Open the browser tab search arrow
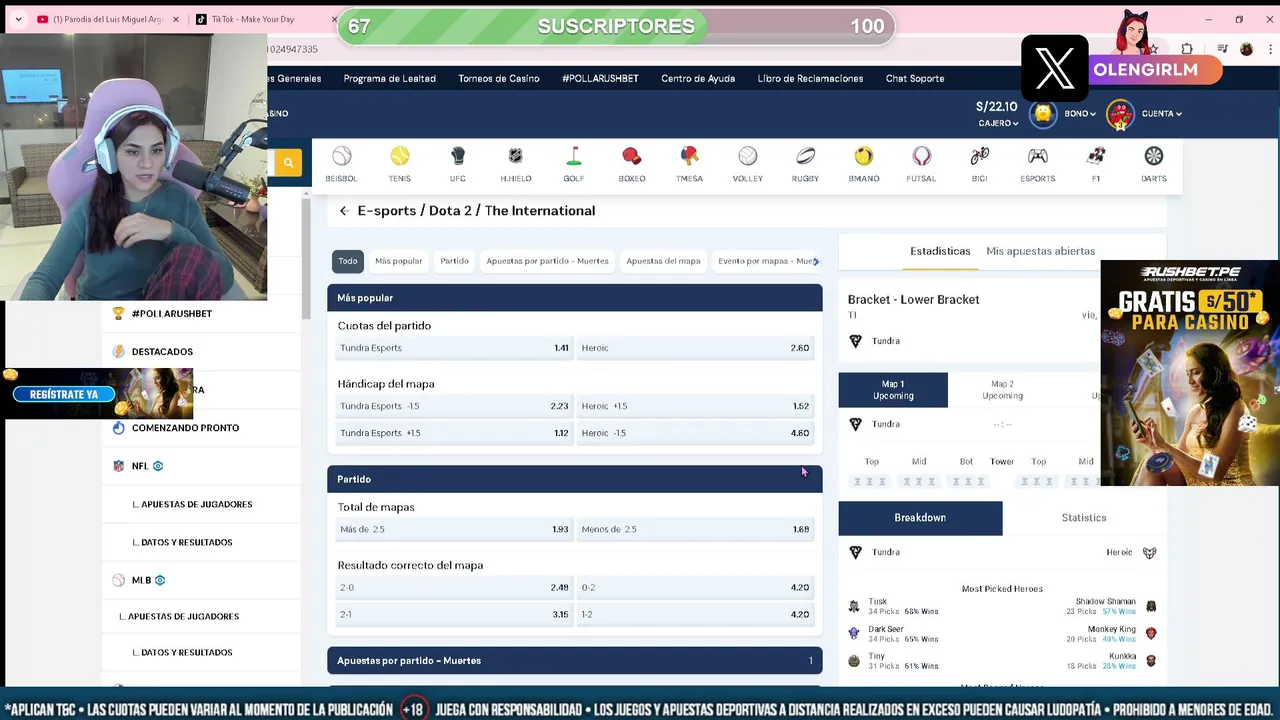Viewport: 1280px width, 720px height. click(x=18, y=19)
